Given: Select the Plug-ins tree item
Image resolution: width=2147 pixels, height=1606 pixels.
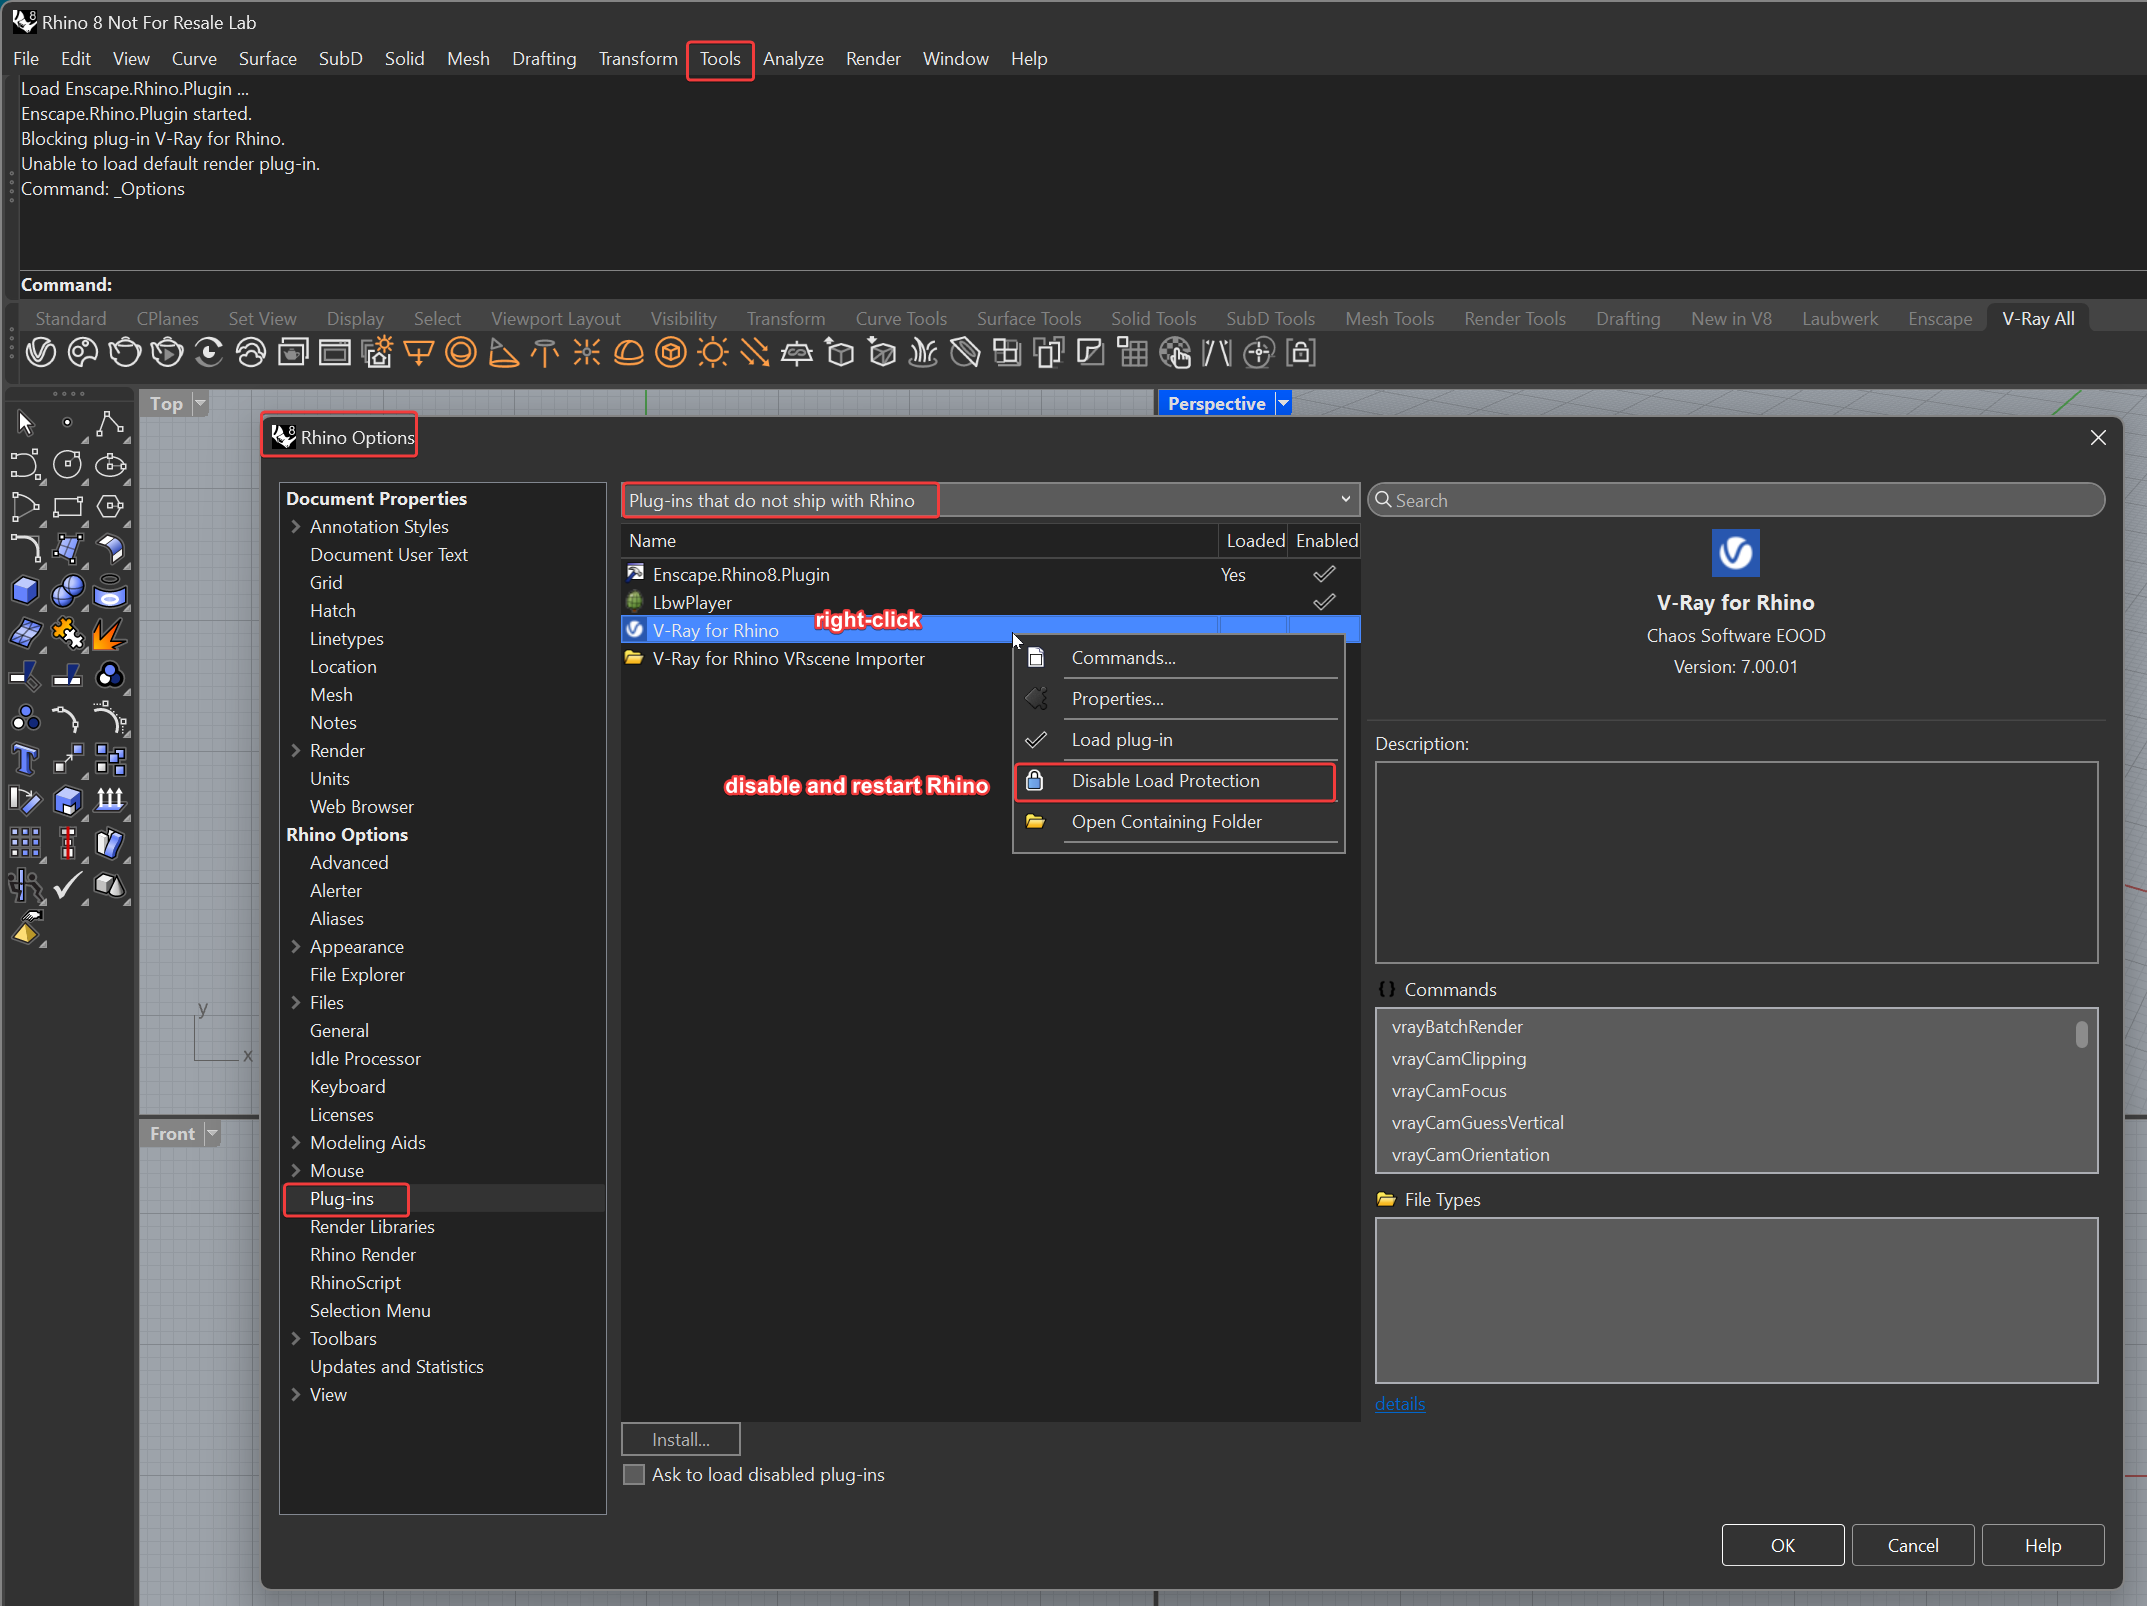Looking at the screenshot, I should coord(342,1198).
